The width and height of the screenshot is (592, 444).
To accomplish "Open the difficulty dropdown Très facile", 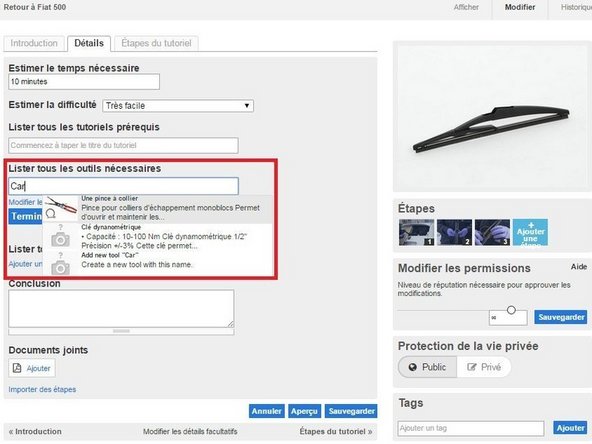I will 178,106.
